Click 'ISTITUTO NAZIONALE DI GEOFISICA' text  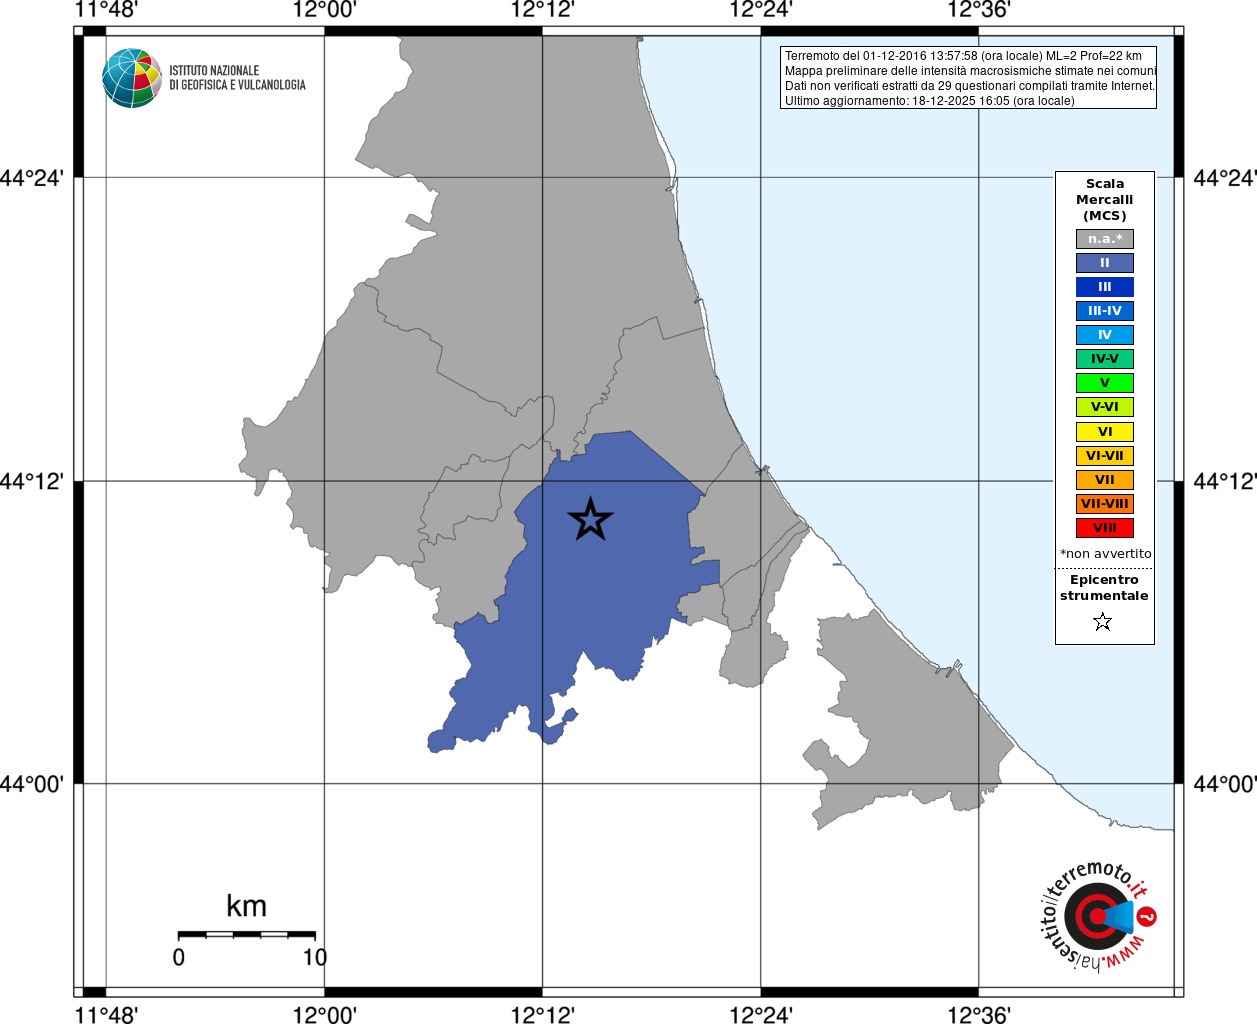(237, 78)
